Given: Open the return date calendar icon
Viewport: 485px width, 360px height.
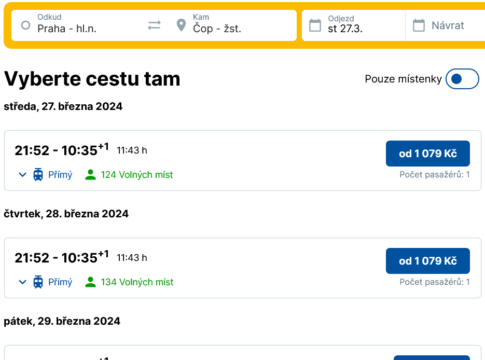Looking at the screenshot, I should (419, 25).
